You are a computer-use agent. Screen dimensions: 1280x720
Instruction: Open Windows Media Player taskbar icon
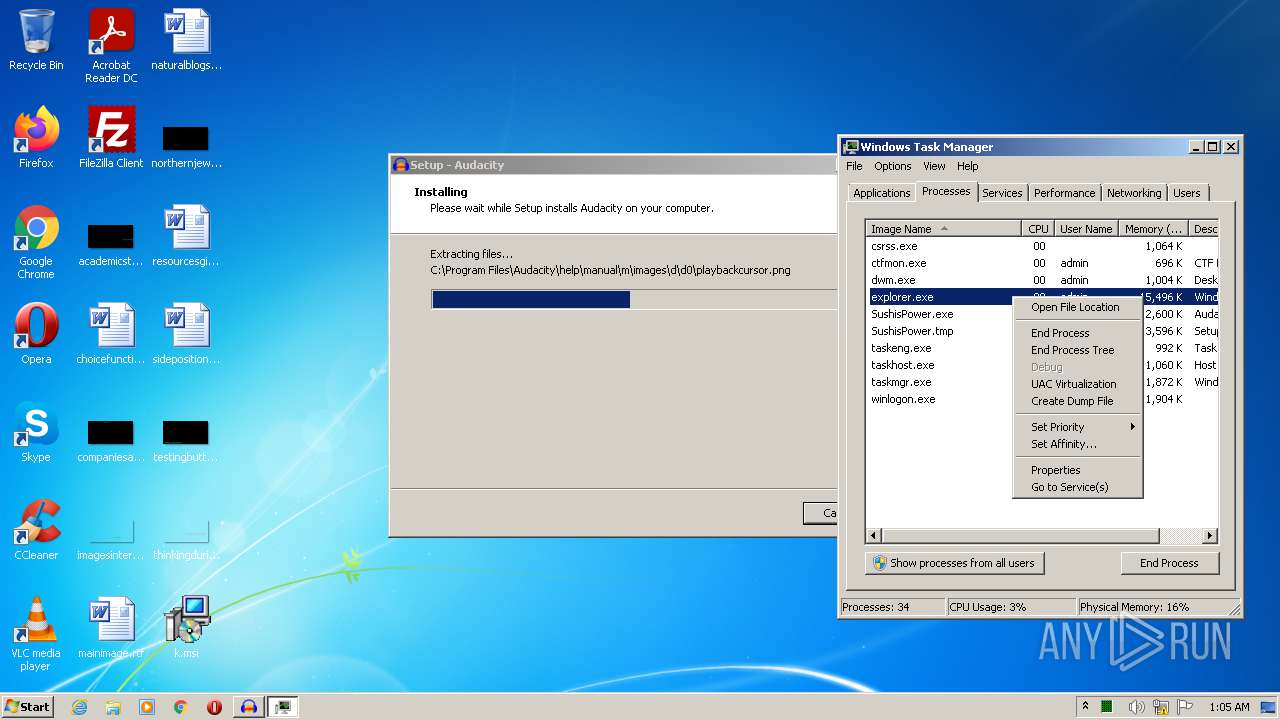[x=147, y=706]
